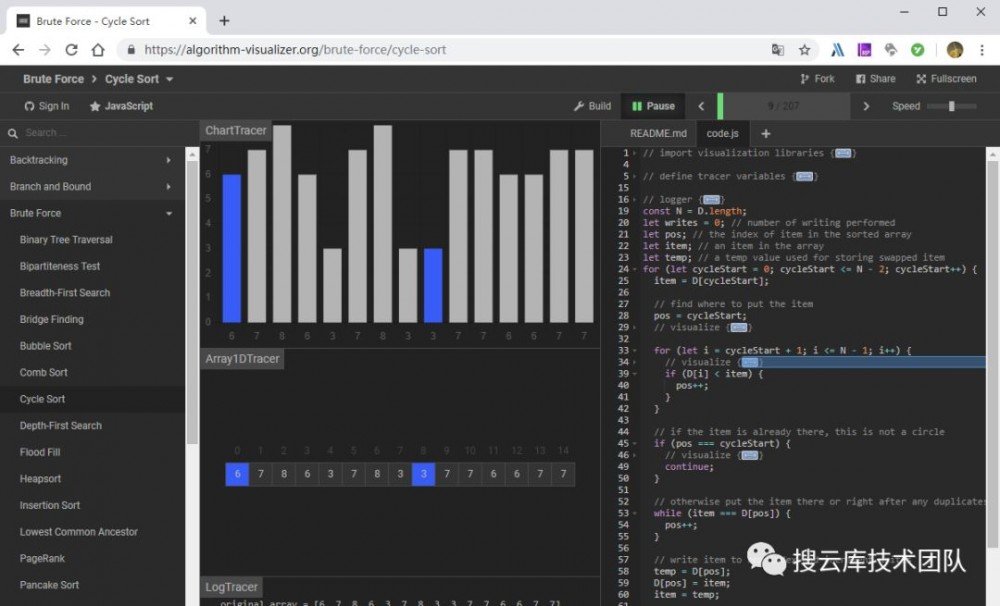Select the code.js tab
1000x606 pixels.
point(722,133)
